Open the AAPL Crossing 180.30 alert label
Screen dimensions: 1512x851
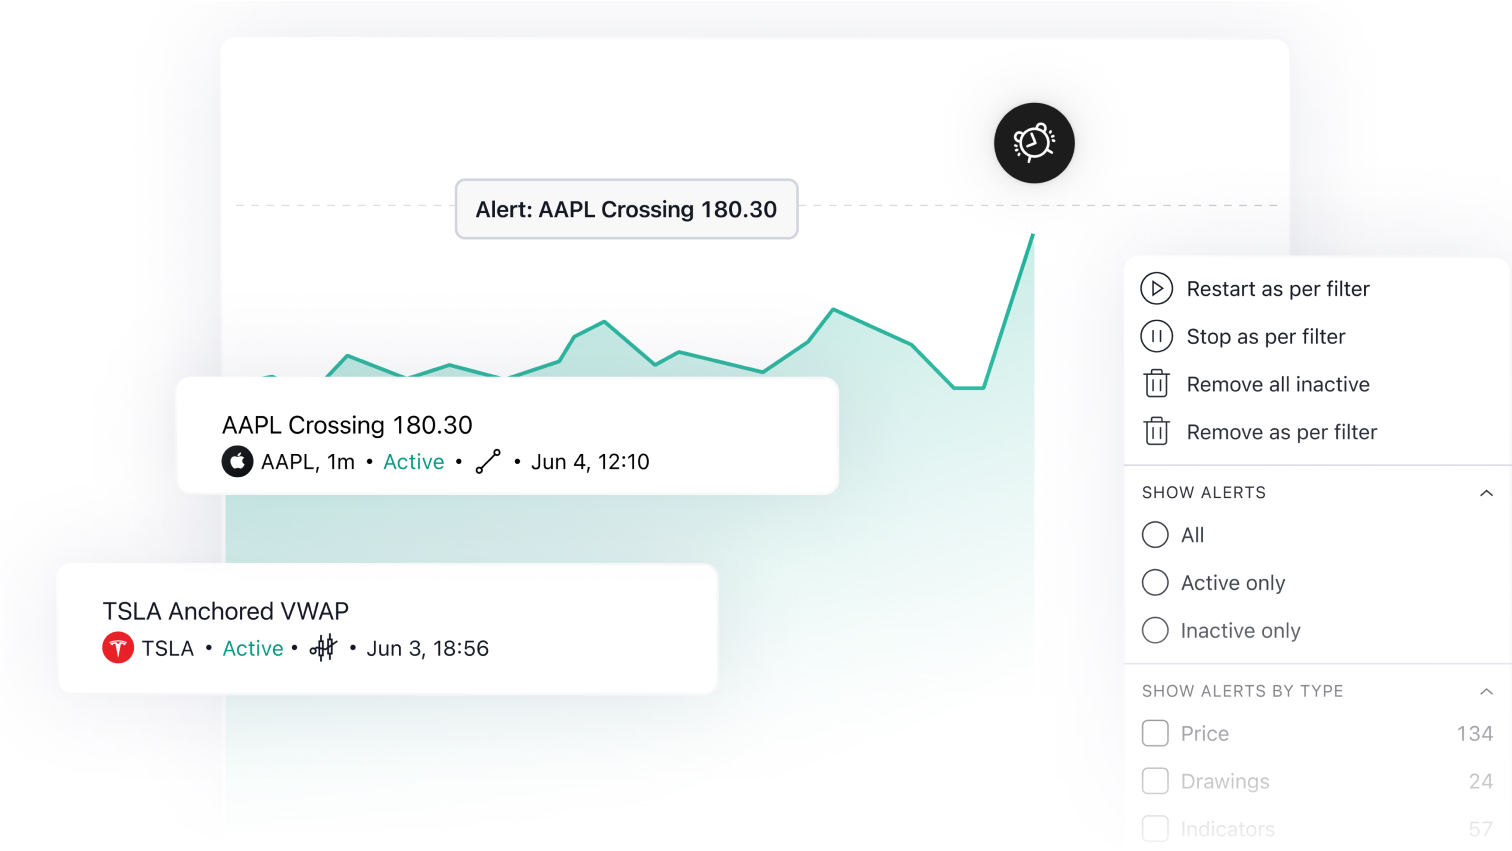[x=626, y=209]
